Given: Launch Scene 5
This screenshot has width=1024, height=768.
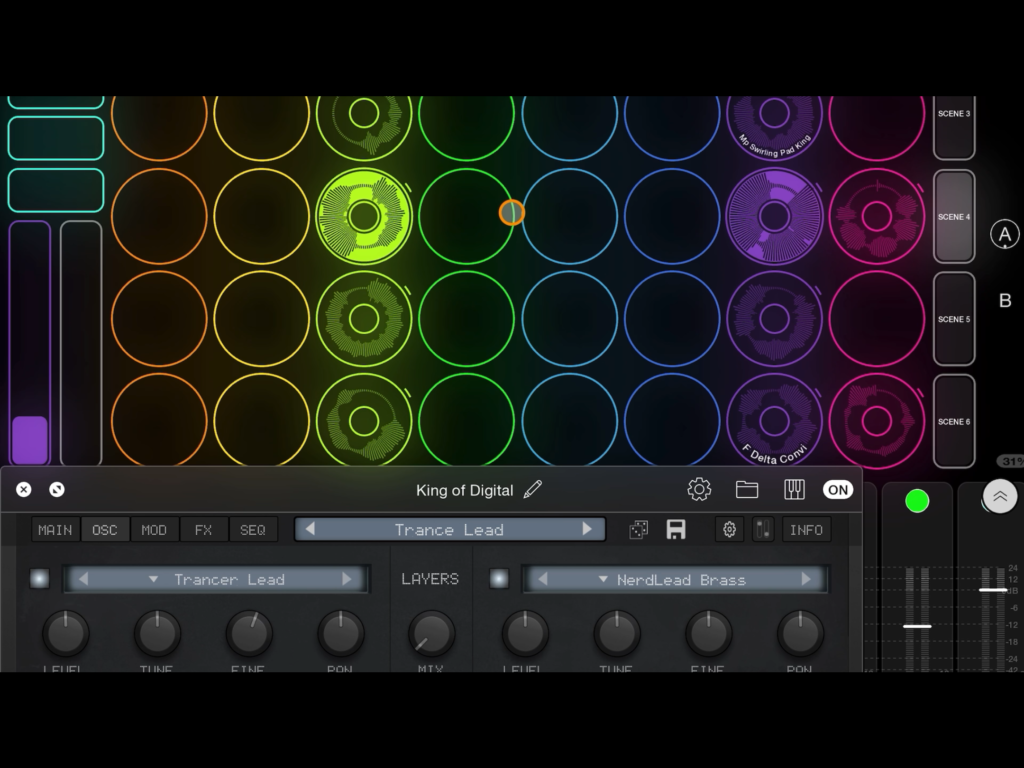Looking at the screenshot, I should click(953, 320).
